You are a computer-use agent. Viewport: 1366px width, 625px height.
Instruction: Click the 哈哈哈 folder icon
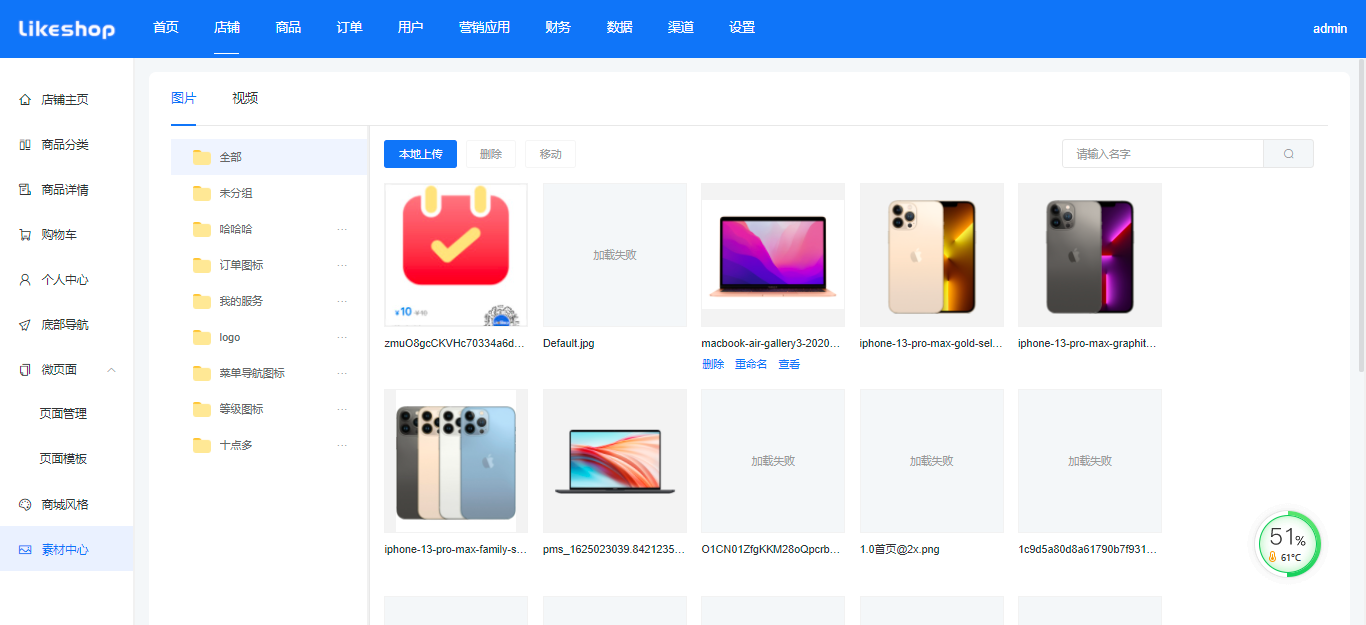tap(202, 229)
